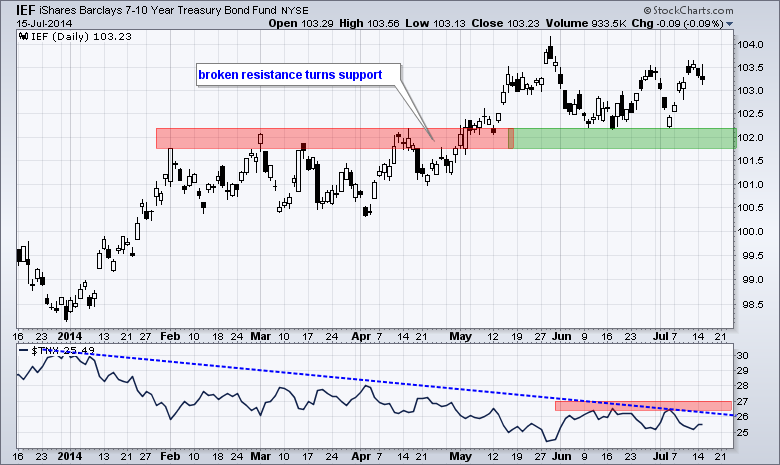Select the Open 103.29 value
The image size is (780, 465).
tap(300, 23)
